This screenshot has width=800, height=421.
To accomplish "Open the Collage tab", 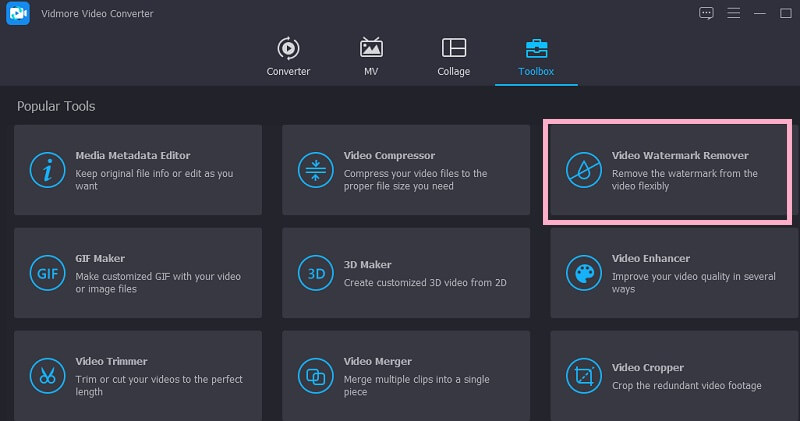I will [453, 57].
